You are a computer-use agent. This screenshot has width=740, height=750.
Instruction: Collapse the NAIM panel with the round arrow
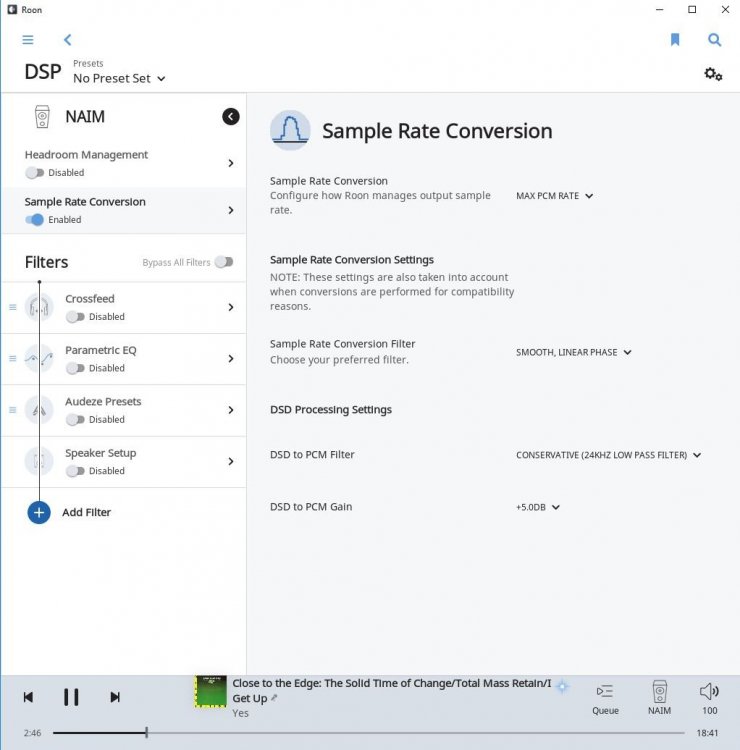tap(231, 116)
